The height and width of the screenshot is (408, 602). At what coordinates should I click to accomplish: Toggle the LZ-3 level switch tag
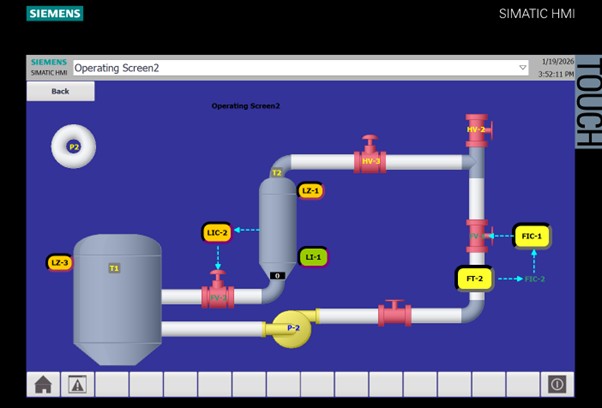click(60, 263)
